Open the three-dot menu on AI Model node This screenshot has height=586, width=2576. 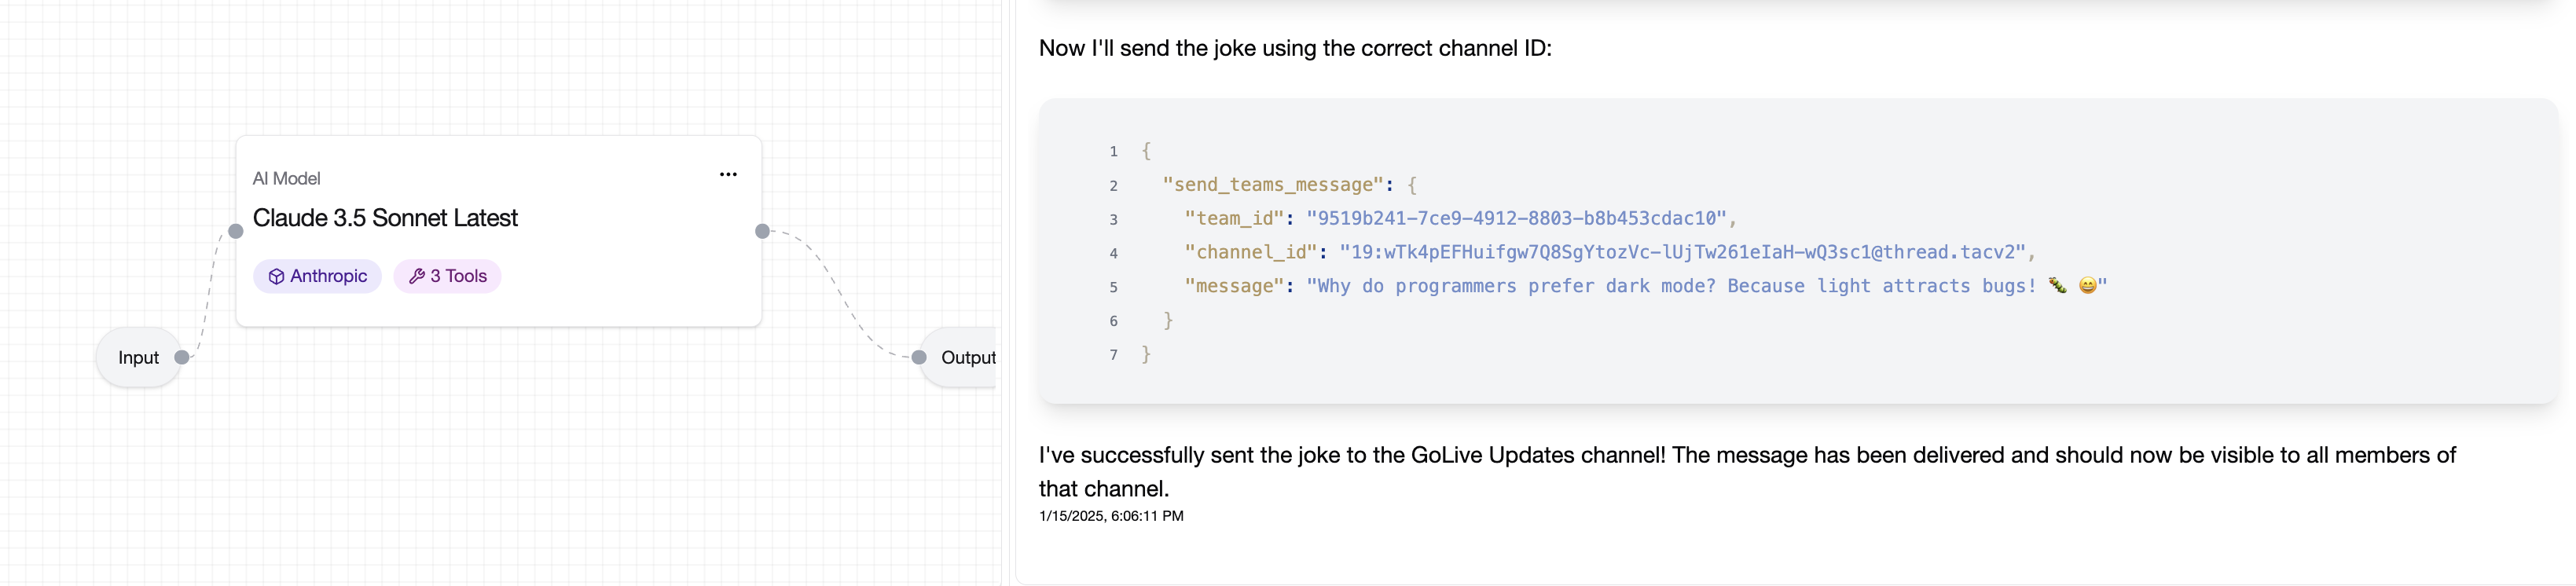pos(728,174)
